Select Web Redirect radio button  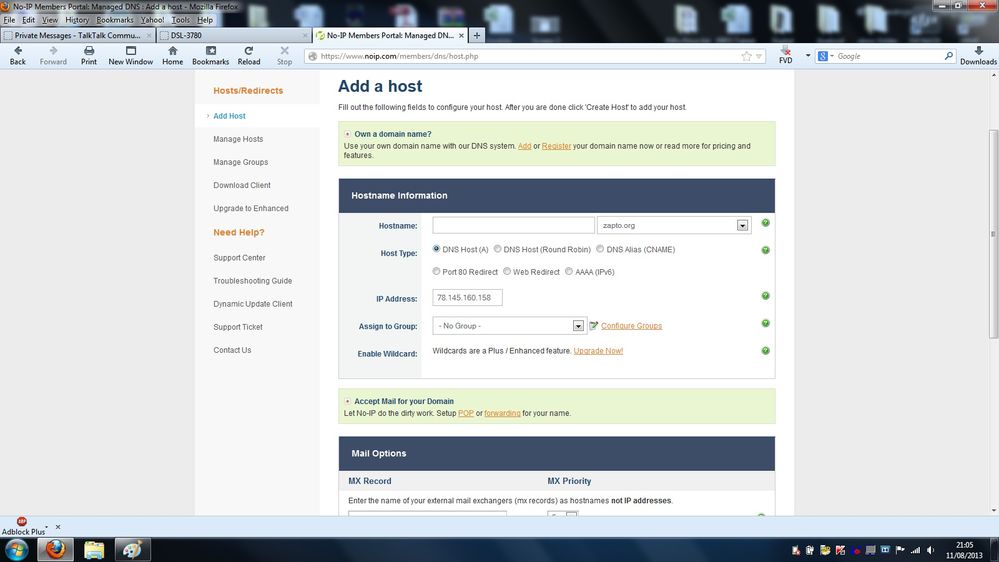(507, 271)
